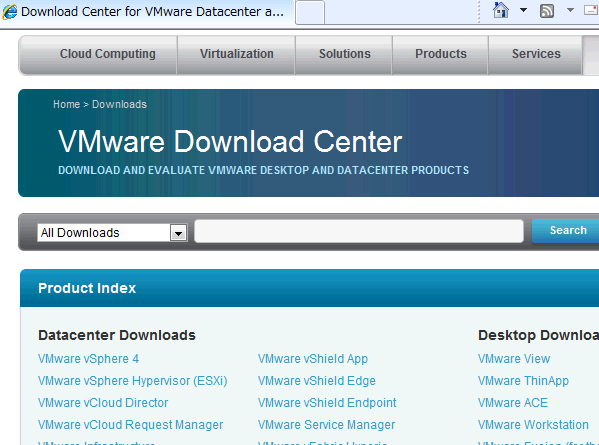Click the VMware Download Center title
Screen dimensions: 599x445
(230, 142)
